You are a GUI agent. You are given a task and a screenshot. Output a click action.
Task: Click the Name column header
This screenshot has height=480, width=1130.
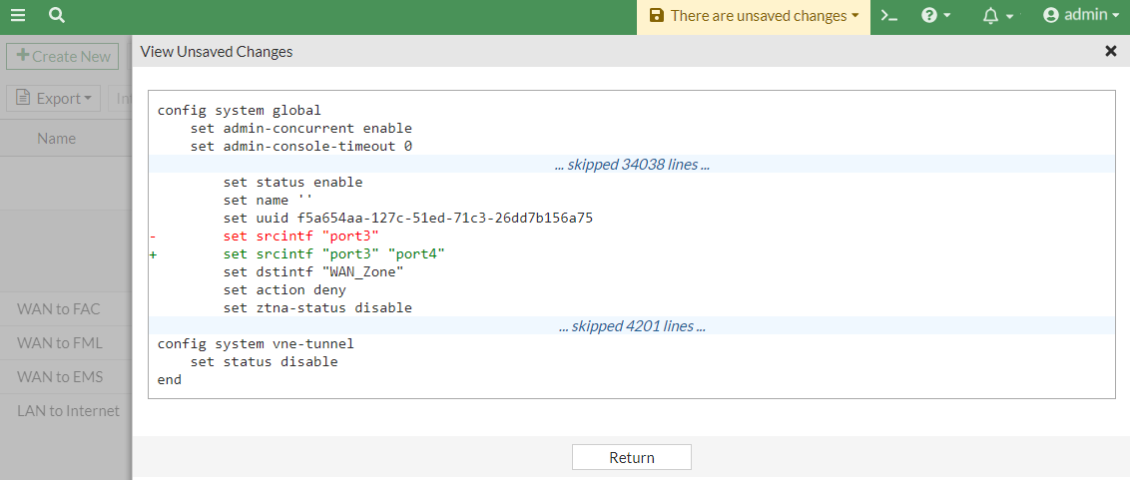point(56,138)
